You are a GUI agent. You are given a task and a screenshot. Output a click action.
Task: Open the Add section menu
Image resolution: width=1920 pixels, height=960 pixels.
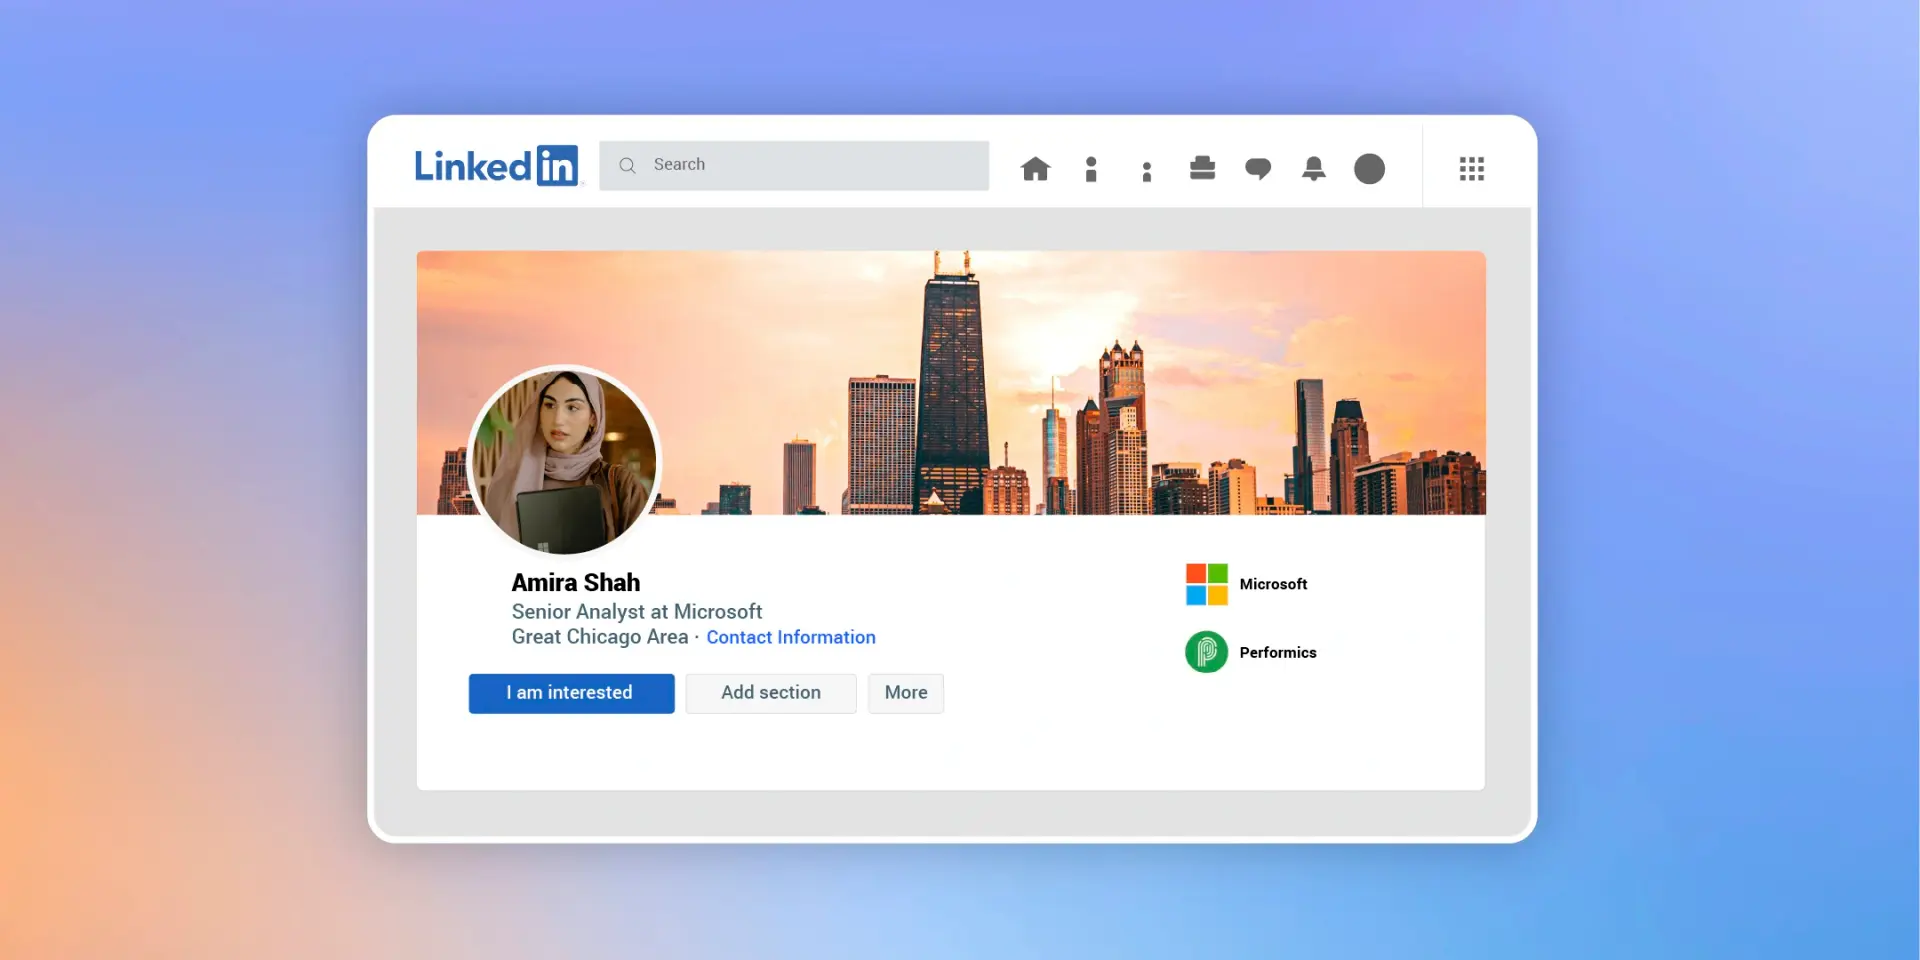[x=770, y=693]
